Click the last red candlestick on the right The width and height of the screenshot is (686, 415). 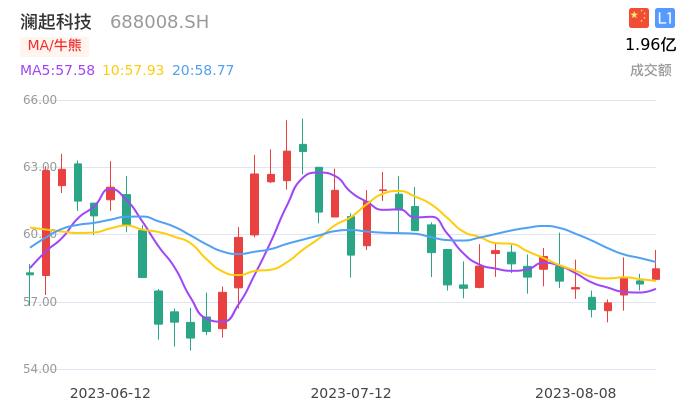656,273
